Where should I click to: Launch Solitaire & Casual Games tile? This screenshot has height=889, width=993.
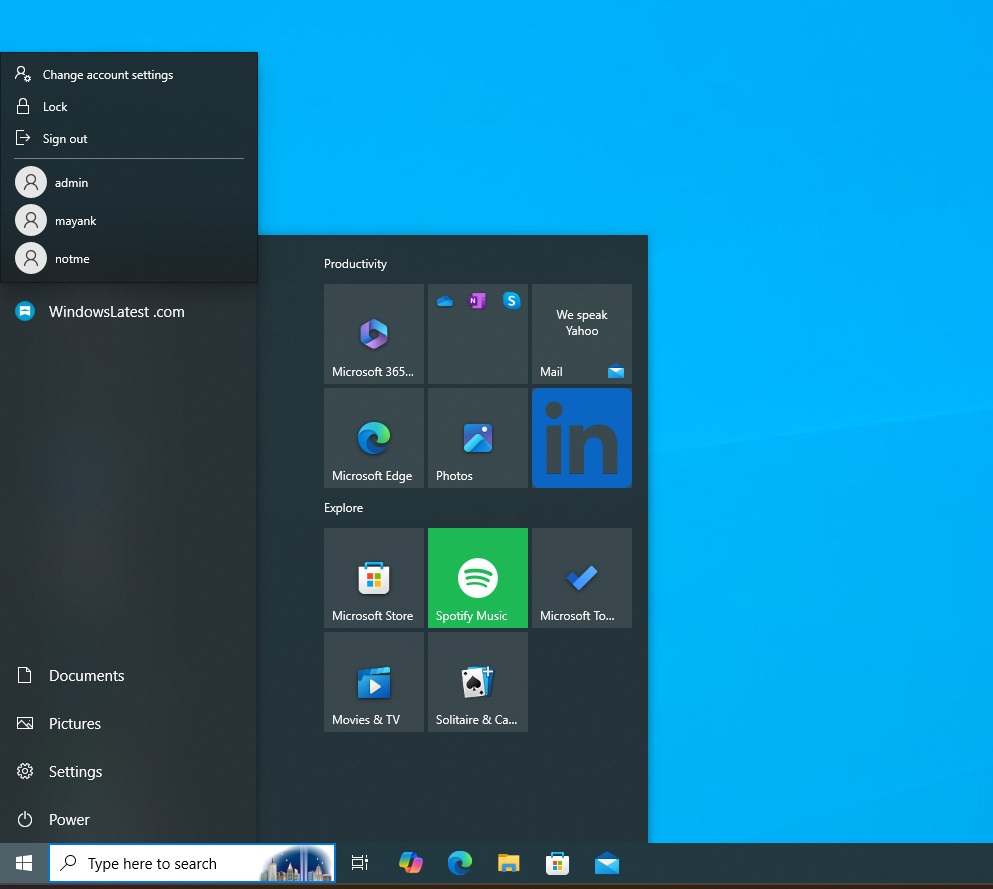pyautogui.click(x=478, y=682)
